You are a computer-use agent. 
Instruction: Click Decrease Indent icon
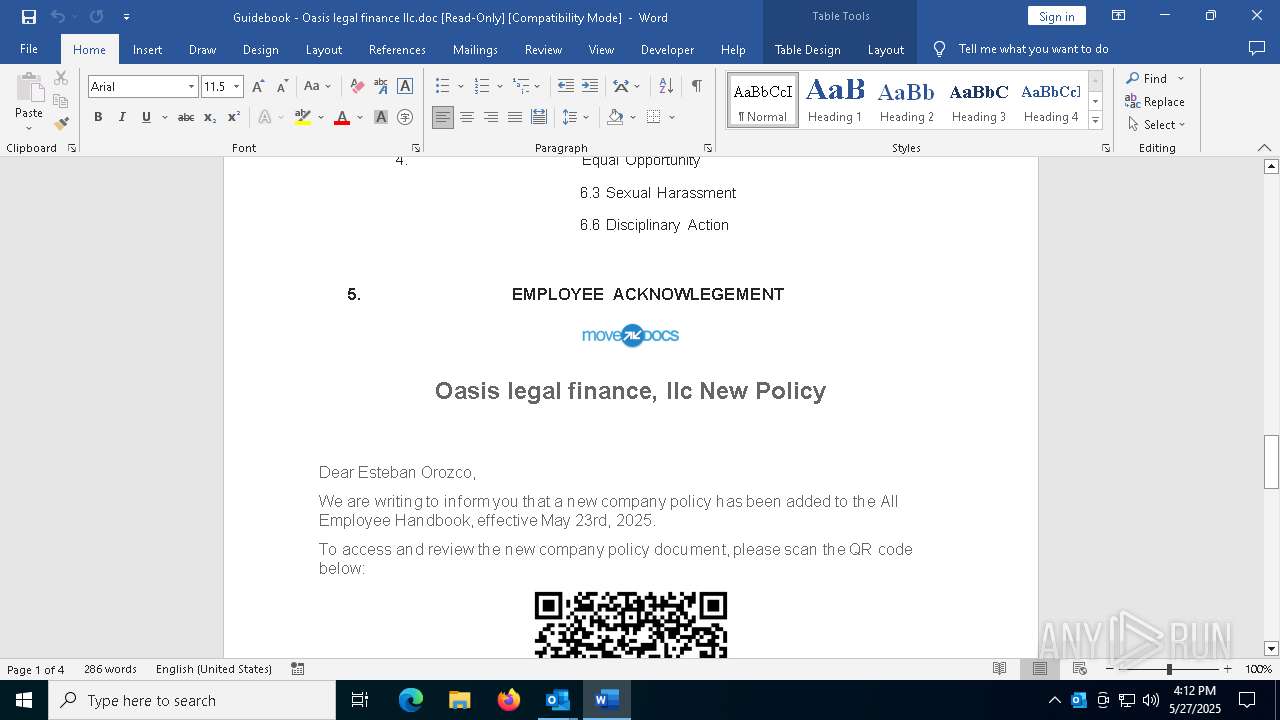tap(566, 87)
